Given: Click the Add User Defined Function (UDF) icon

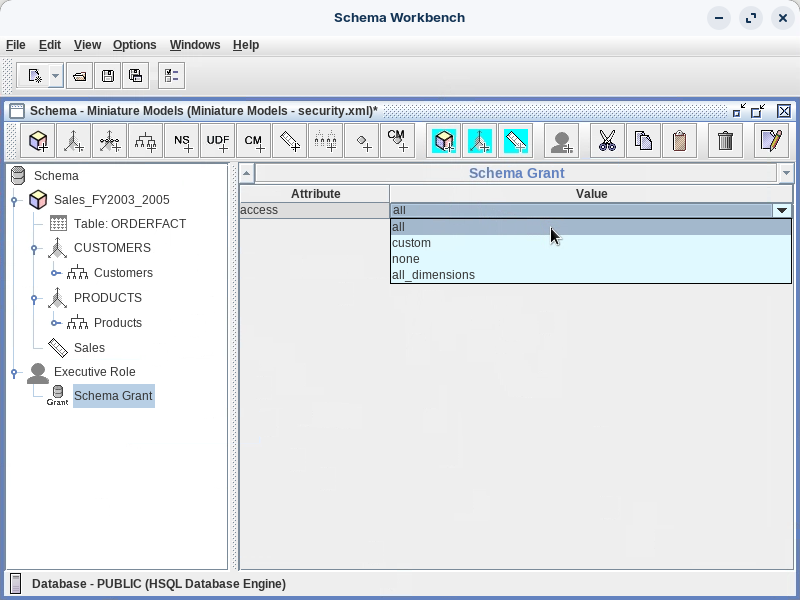Looking at the screenshot, I should coord(218,141).
